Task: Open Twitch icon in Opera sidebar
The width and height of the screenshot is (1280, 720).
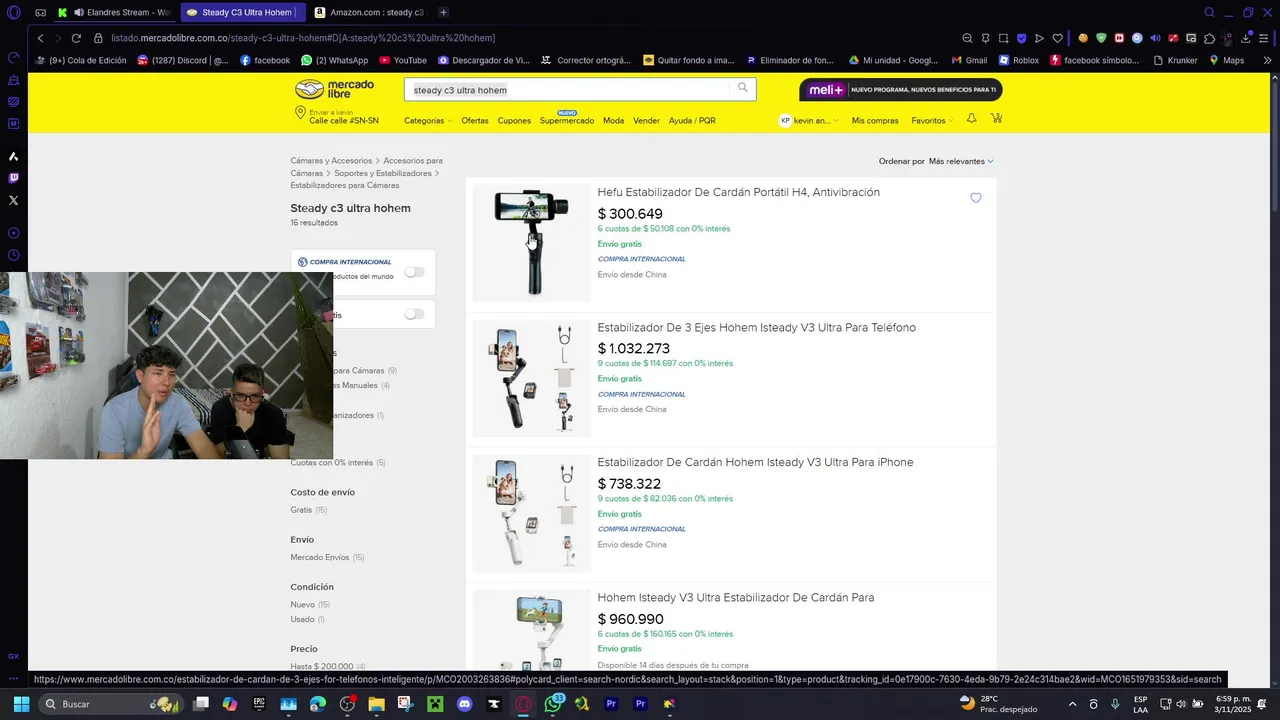Action: [13, 178]
